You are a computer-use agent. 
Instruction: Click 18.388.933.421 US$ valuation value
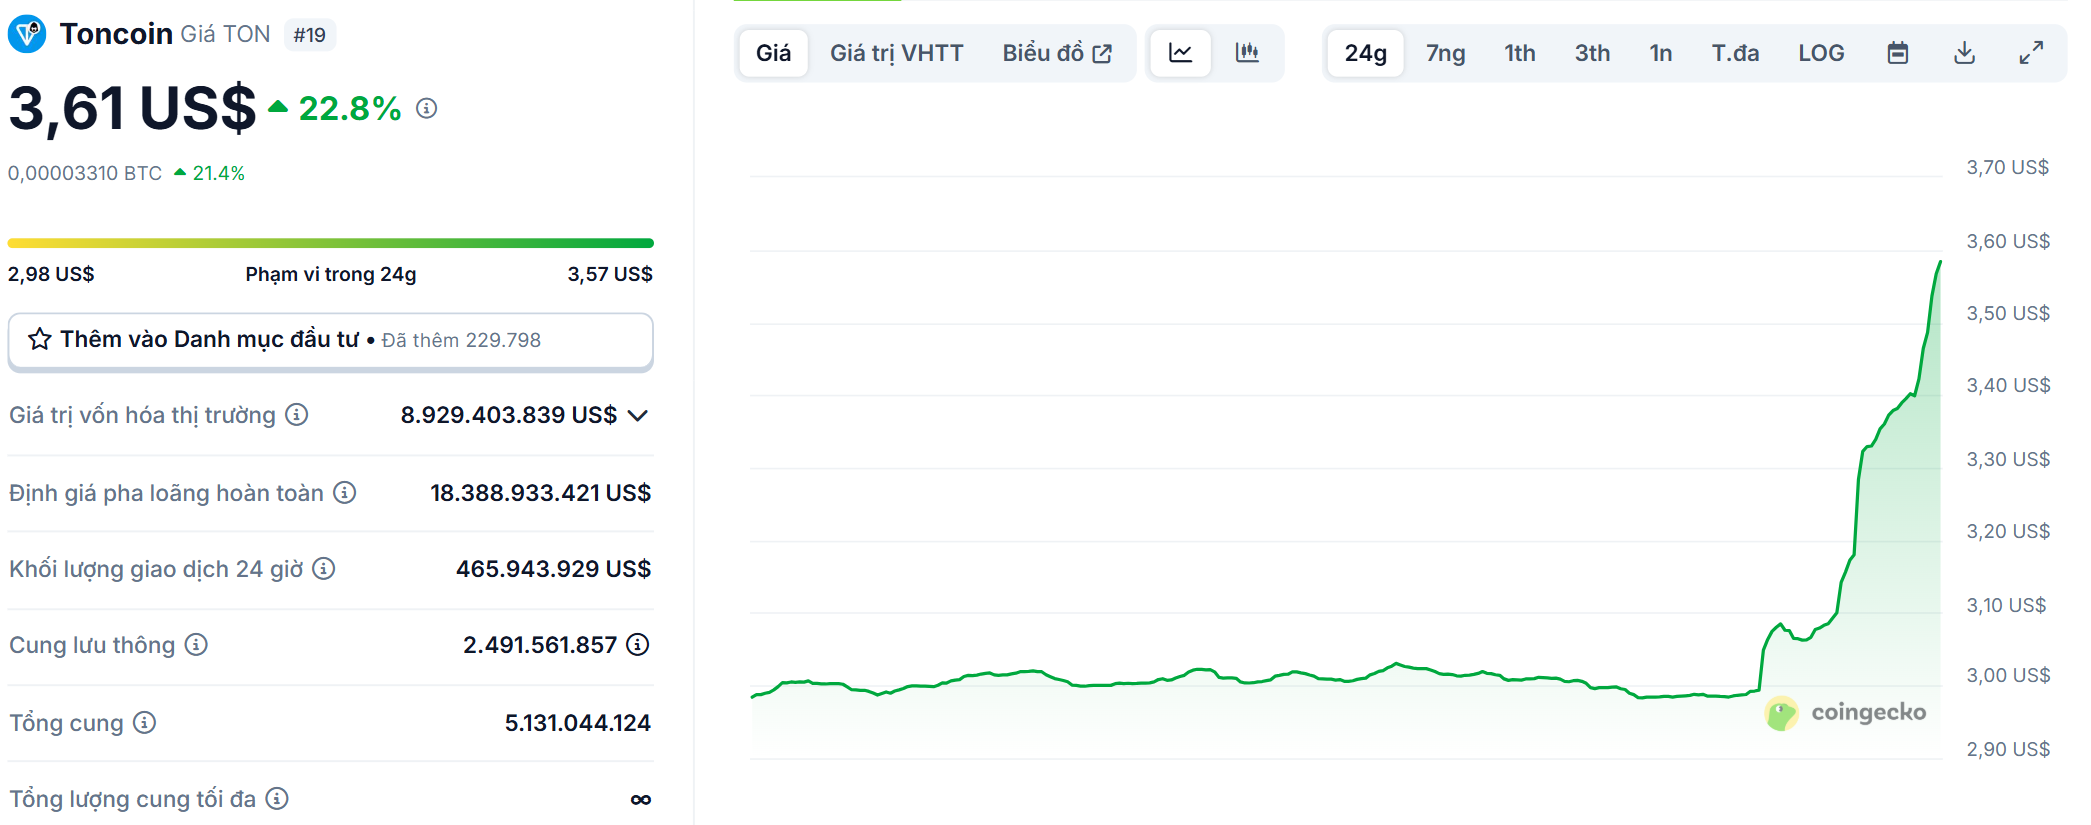[541, 493]
